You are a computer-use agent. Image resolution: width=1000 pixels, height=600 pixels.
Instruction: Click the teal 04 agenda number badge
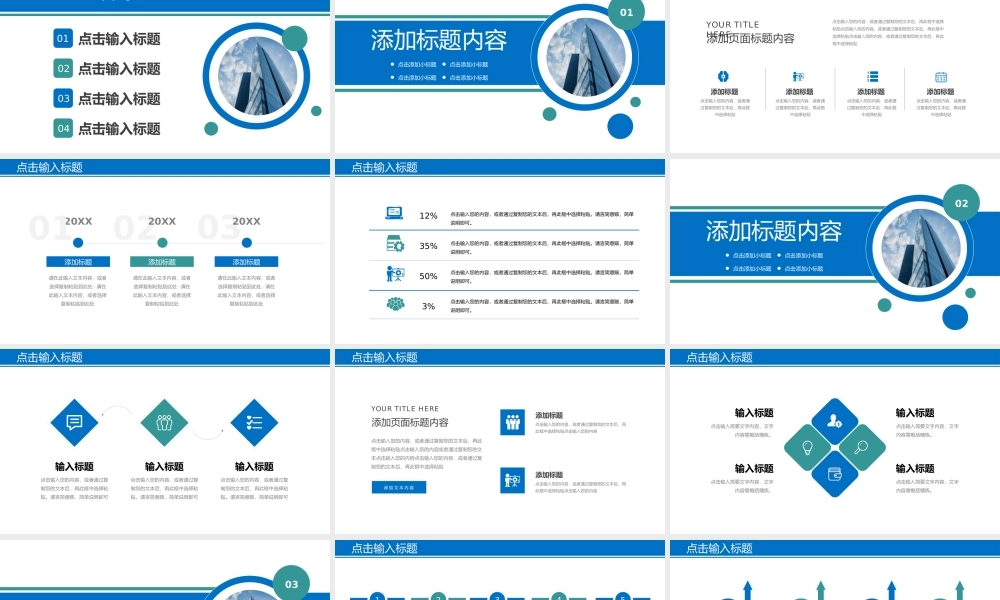coord(63,128)
